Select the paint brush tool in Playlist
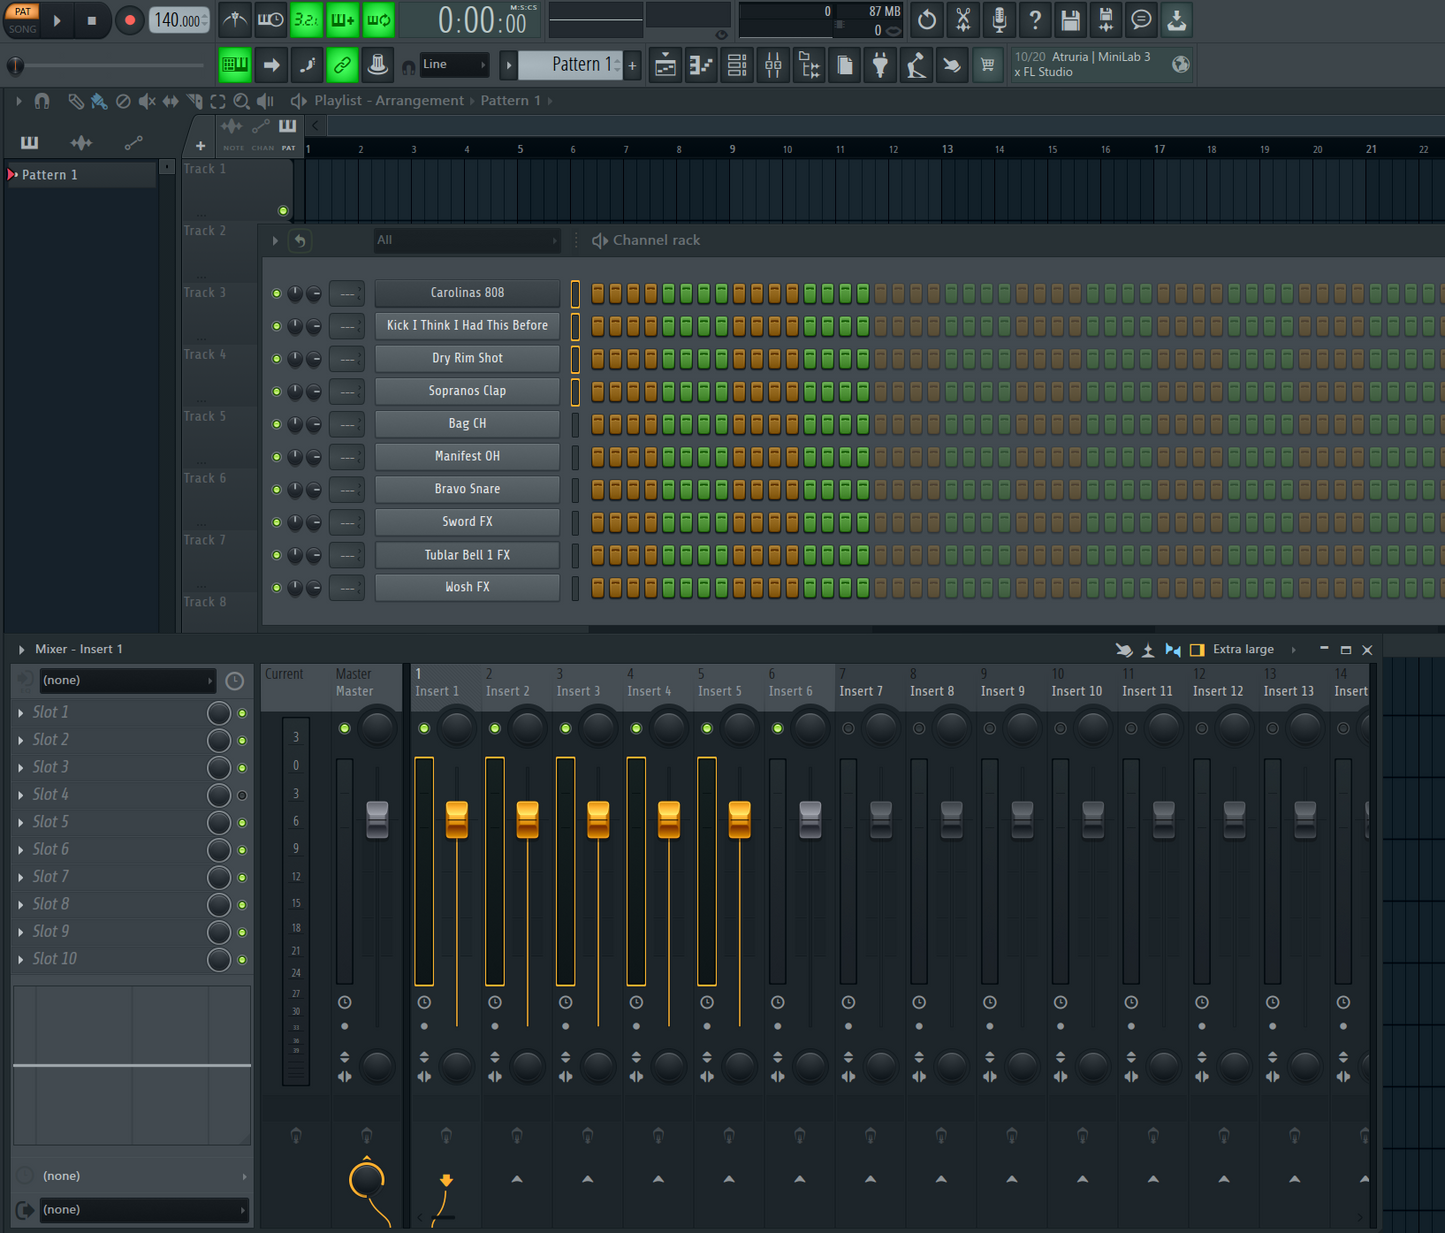 [99, 101]
